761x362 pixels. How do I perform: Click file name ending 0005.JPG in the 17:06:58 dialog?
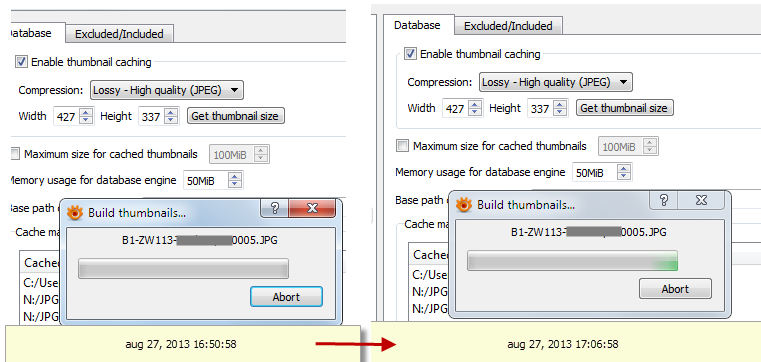pyautogui.click(x=589, y=232)
